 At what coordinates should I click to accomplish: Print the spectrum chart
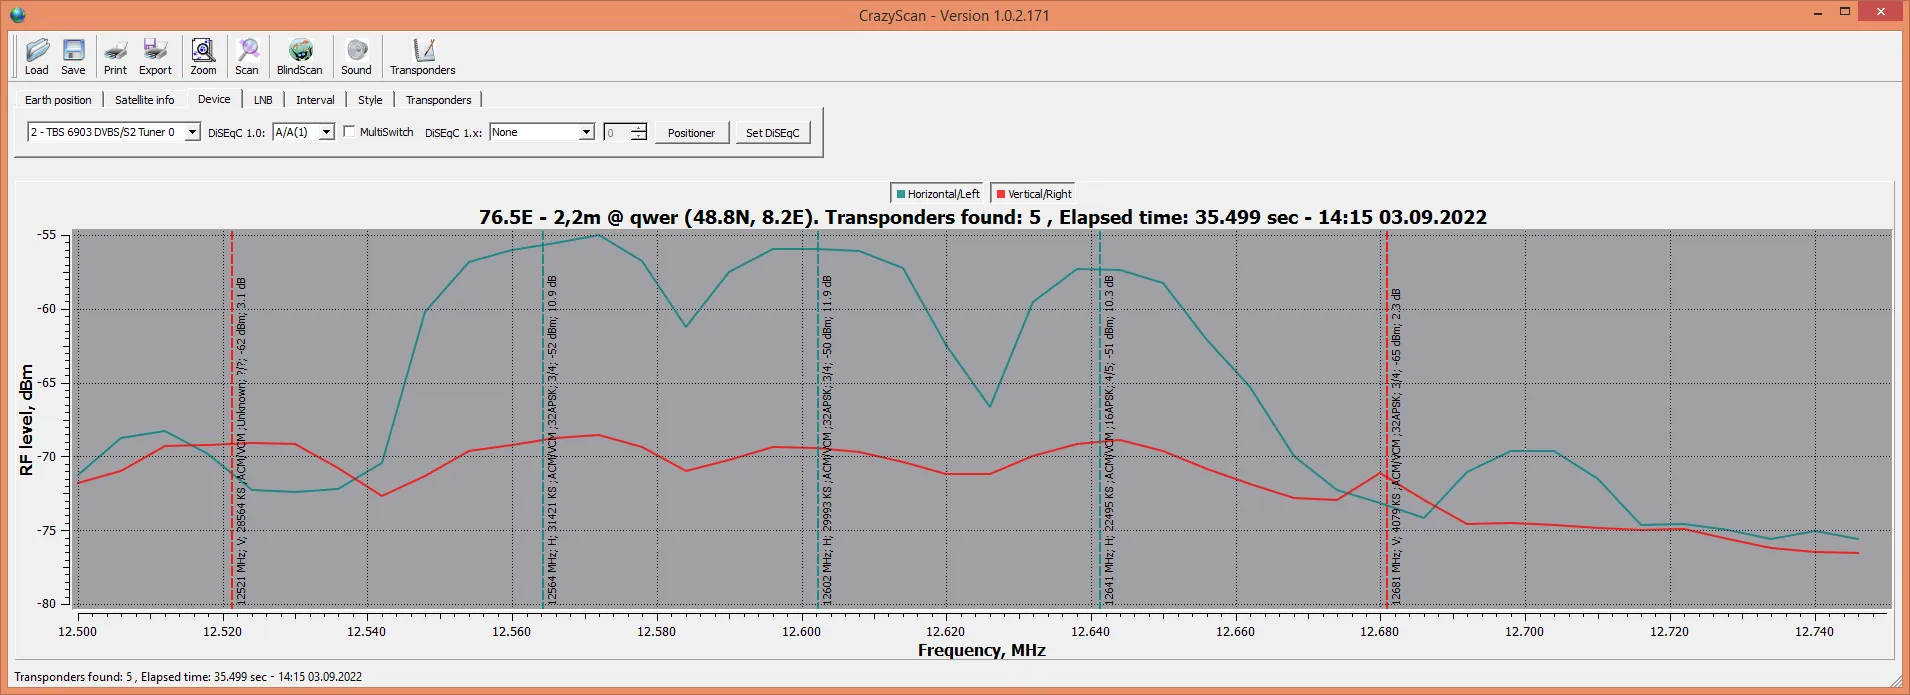tap(115, 56)
